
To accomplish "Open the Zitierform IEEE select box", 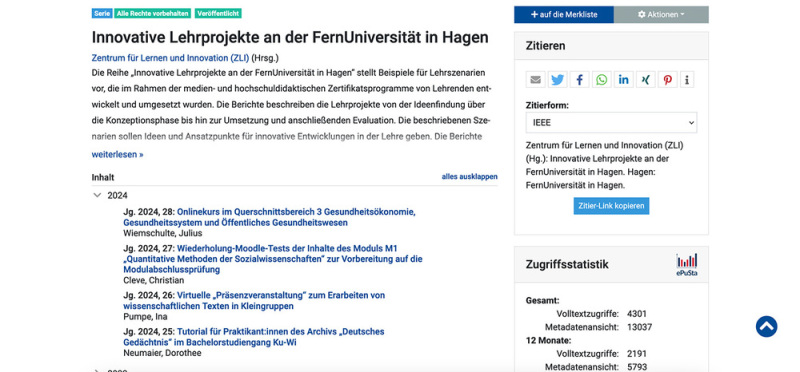I will pos(611,122).
